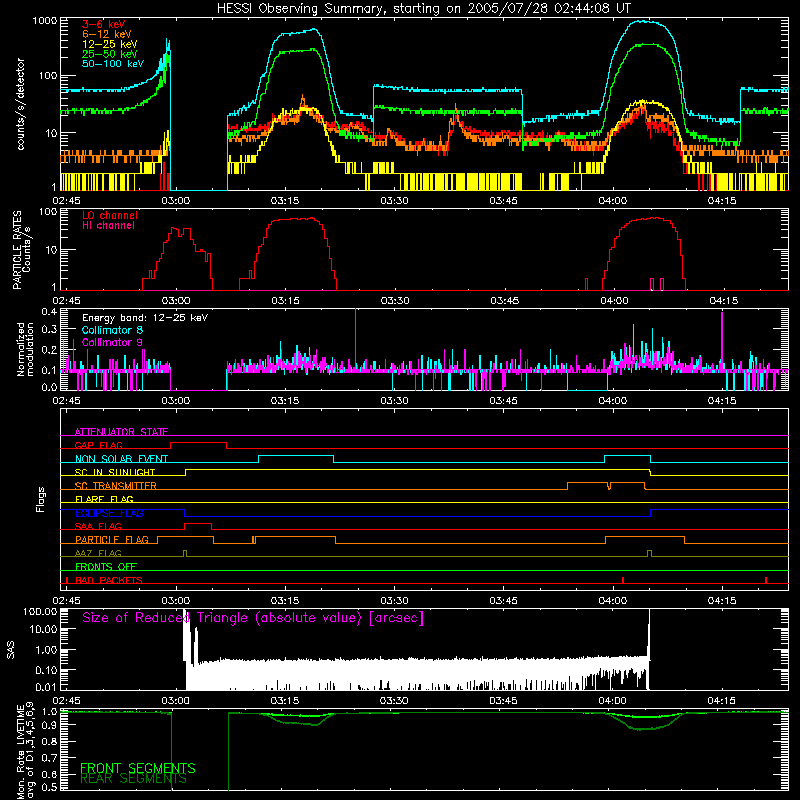Select the 6-12 keV legend label
Viewport: 800px width, 800px height.
pyautogui.click(x=107, y=34)
